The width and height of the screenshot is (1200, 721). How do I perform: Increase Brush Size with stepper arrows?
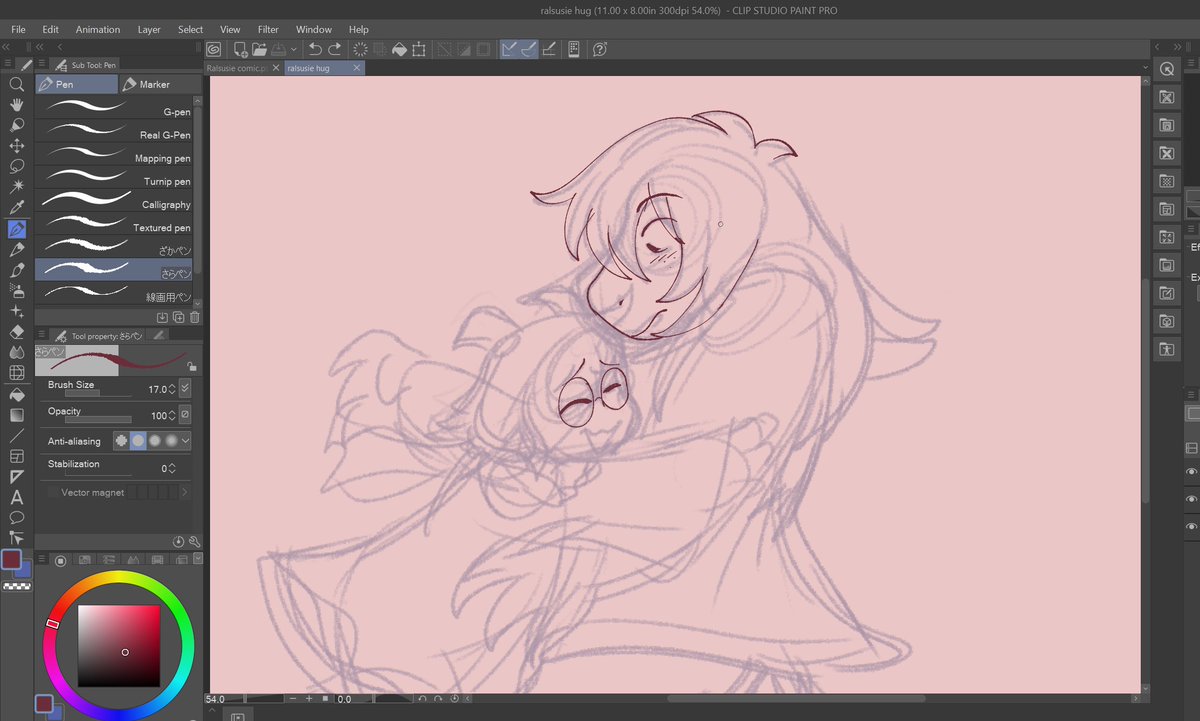pyautogui.click(x=172, y=388)
